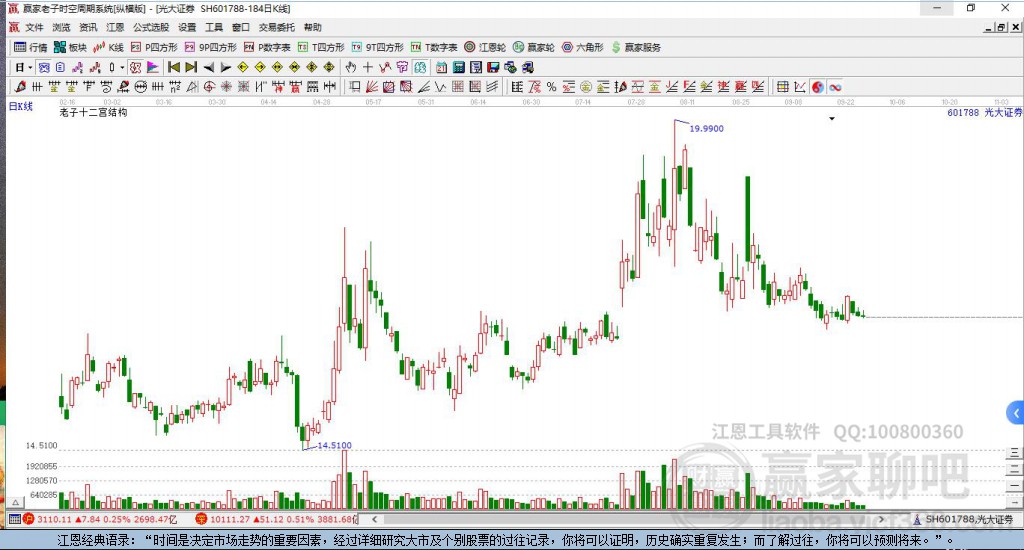Click the 19.9900 high price marker

[x=706, y=129]
